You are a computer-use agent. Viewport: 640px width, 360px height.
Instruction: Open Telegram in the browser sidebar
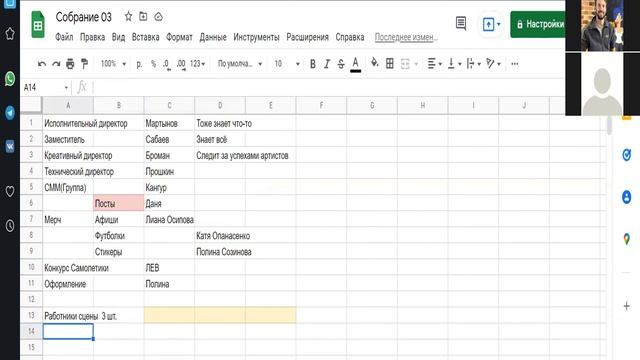(10, 113)
